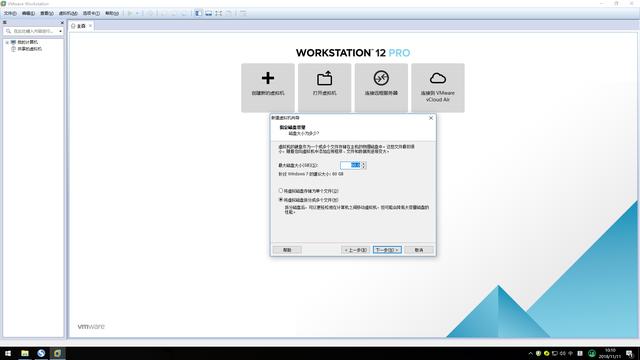640x360 pixels.
Task: Click the rightmost console view toolbar icon
Action: point(243,13)
